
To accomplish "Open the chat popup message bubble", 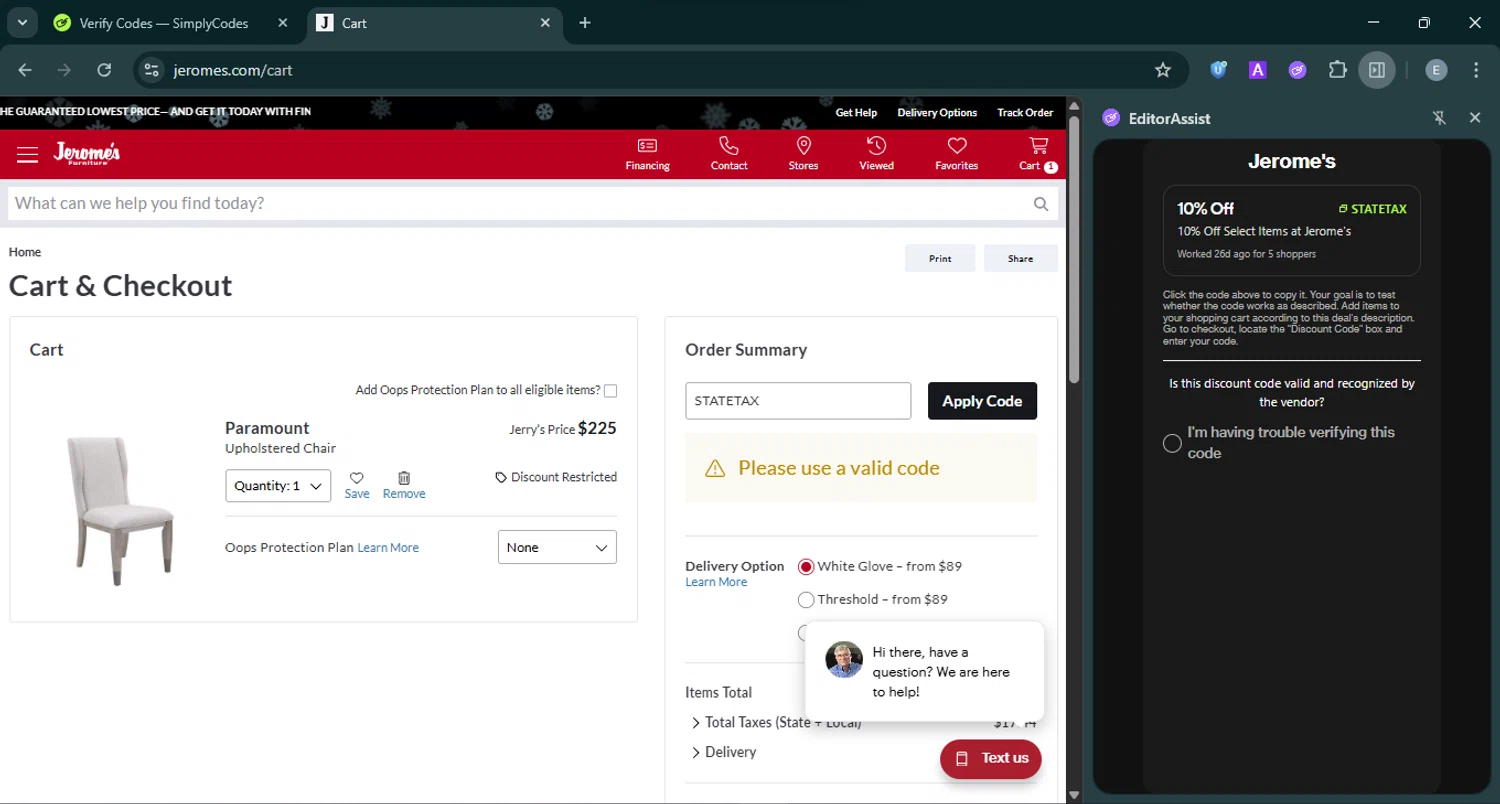I will (x=924, y=672).
